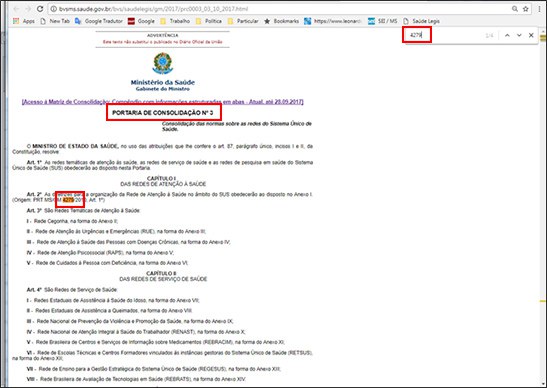The width and height of the screenshot is (547, 388).
Task: Click the Art. 4º Redes de Serviço line
Action: click(x=72, y=290)
